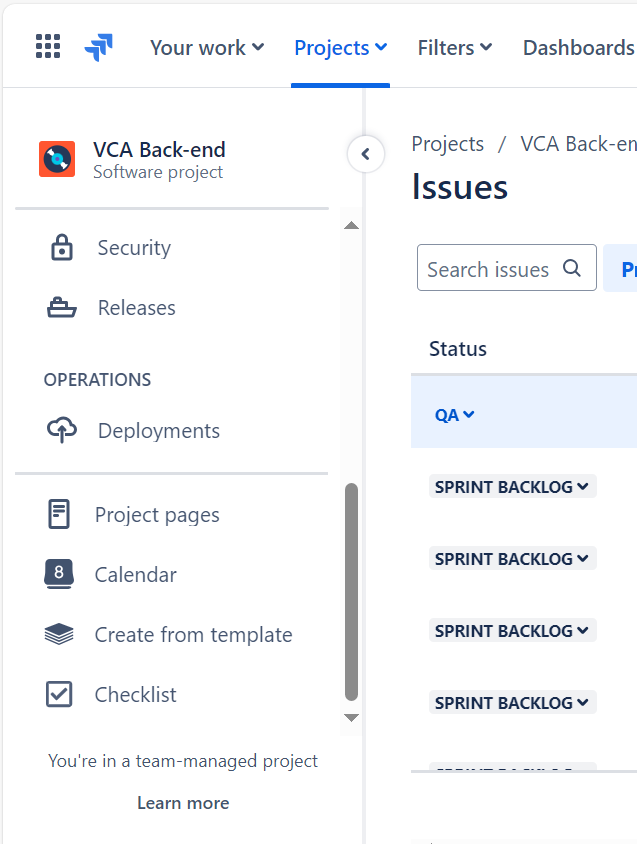
Task: Open the Calendar sidebar icon
Action: (x=59, y=574)
